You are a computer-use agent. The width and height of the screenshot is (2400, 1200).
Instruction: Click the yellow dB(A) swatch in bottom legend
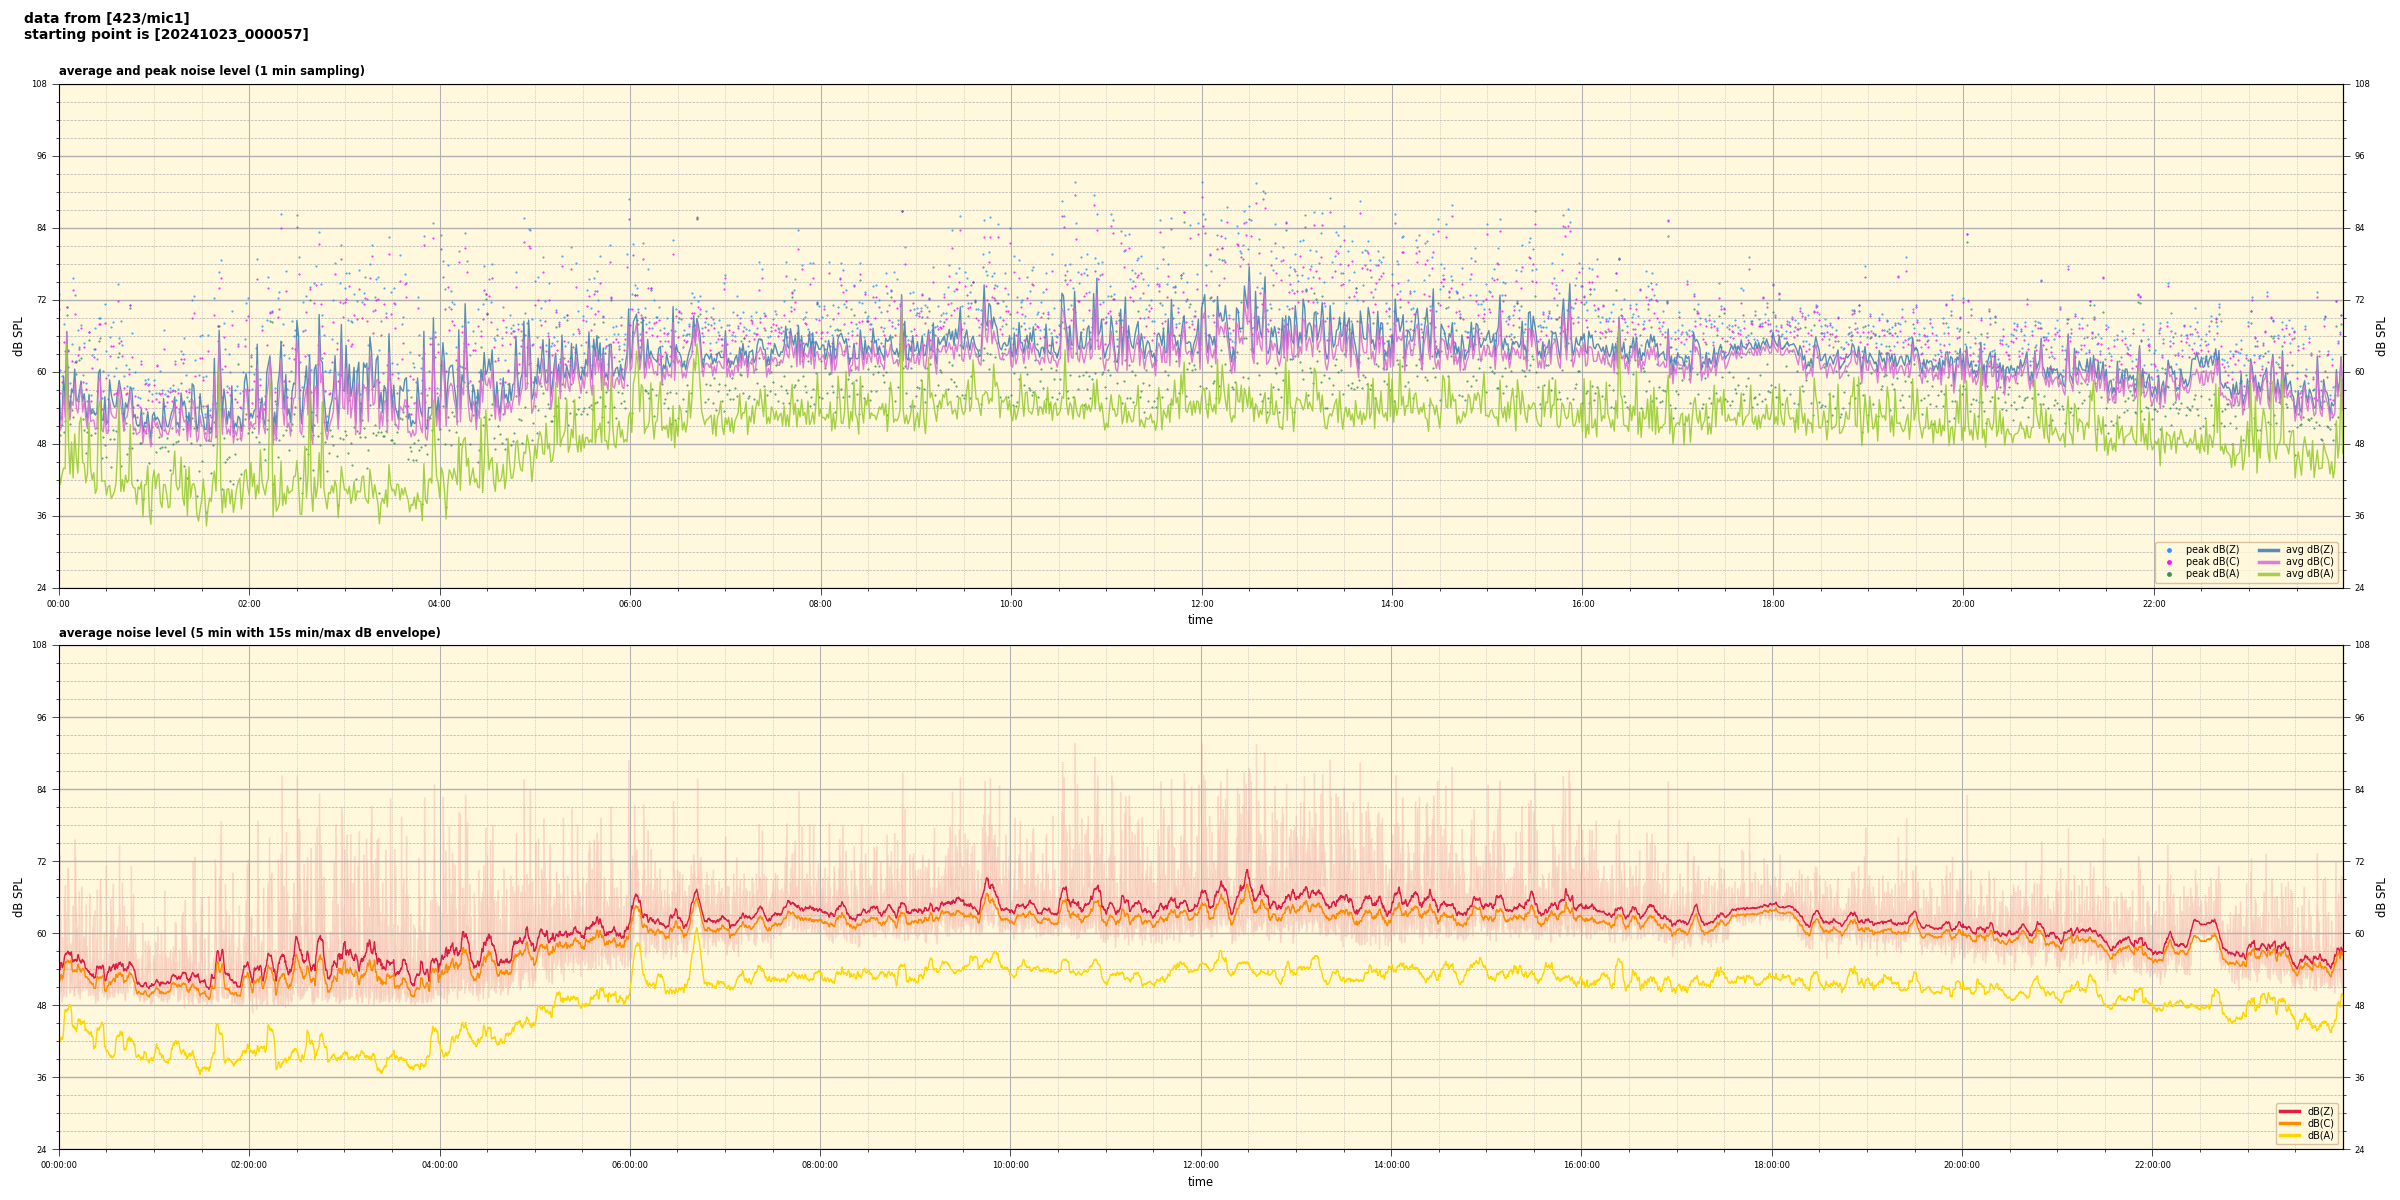(x=2289, y=1135)
